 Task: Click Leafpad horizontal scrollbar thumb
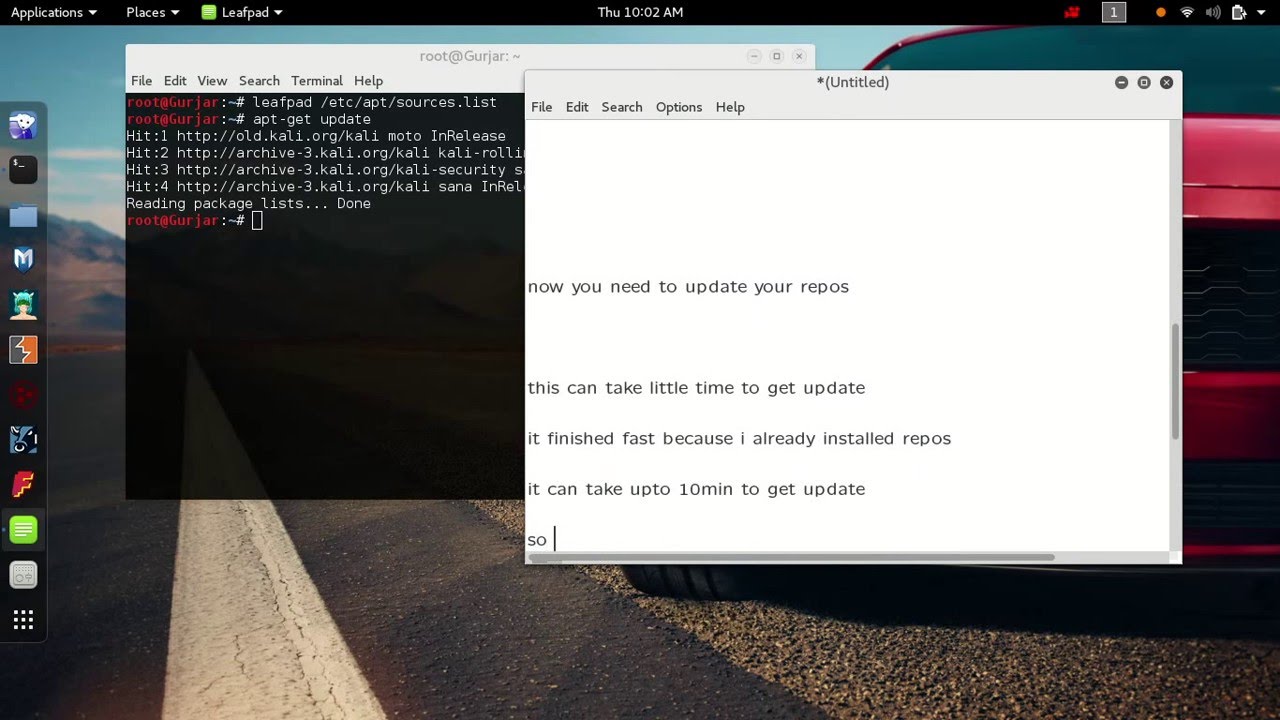(792, 557)
